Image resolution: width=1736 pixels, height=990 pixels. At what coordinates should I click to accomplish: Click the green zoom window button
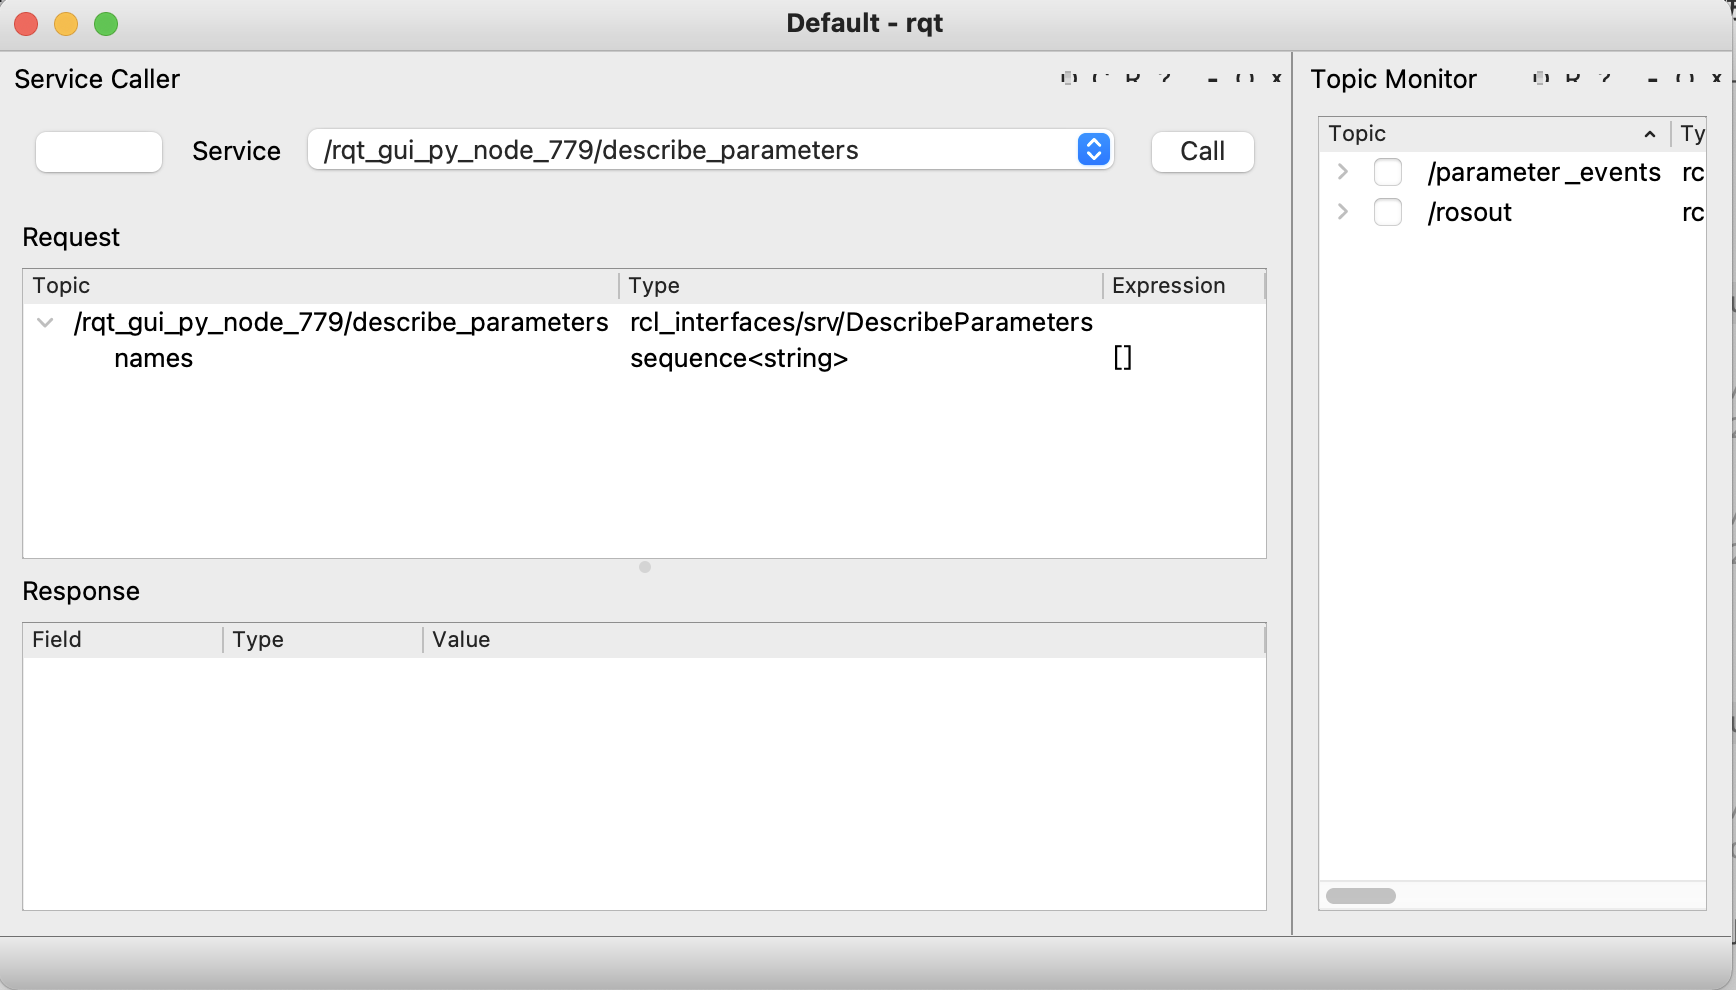(106, 24)
